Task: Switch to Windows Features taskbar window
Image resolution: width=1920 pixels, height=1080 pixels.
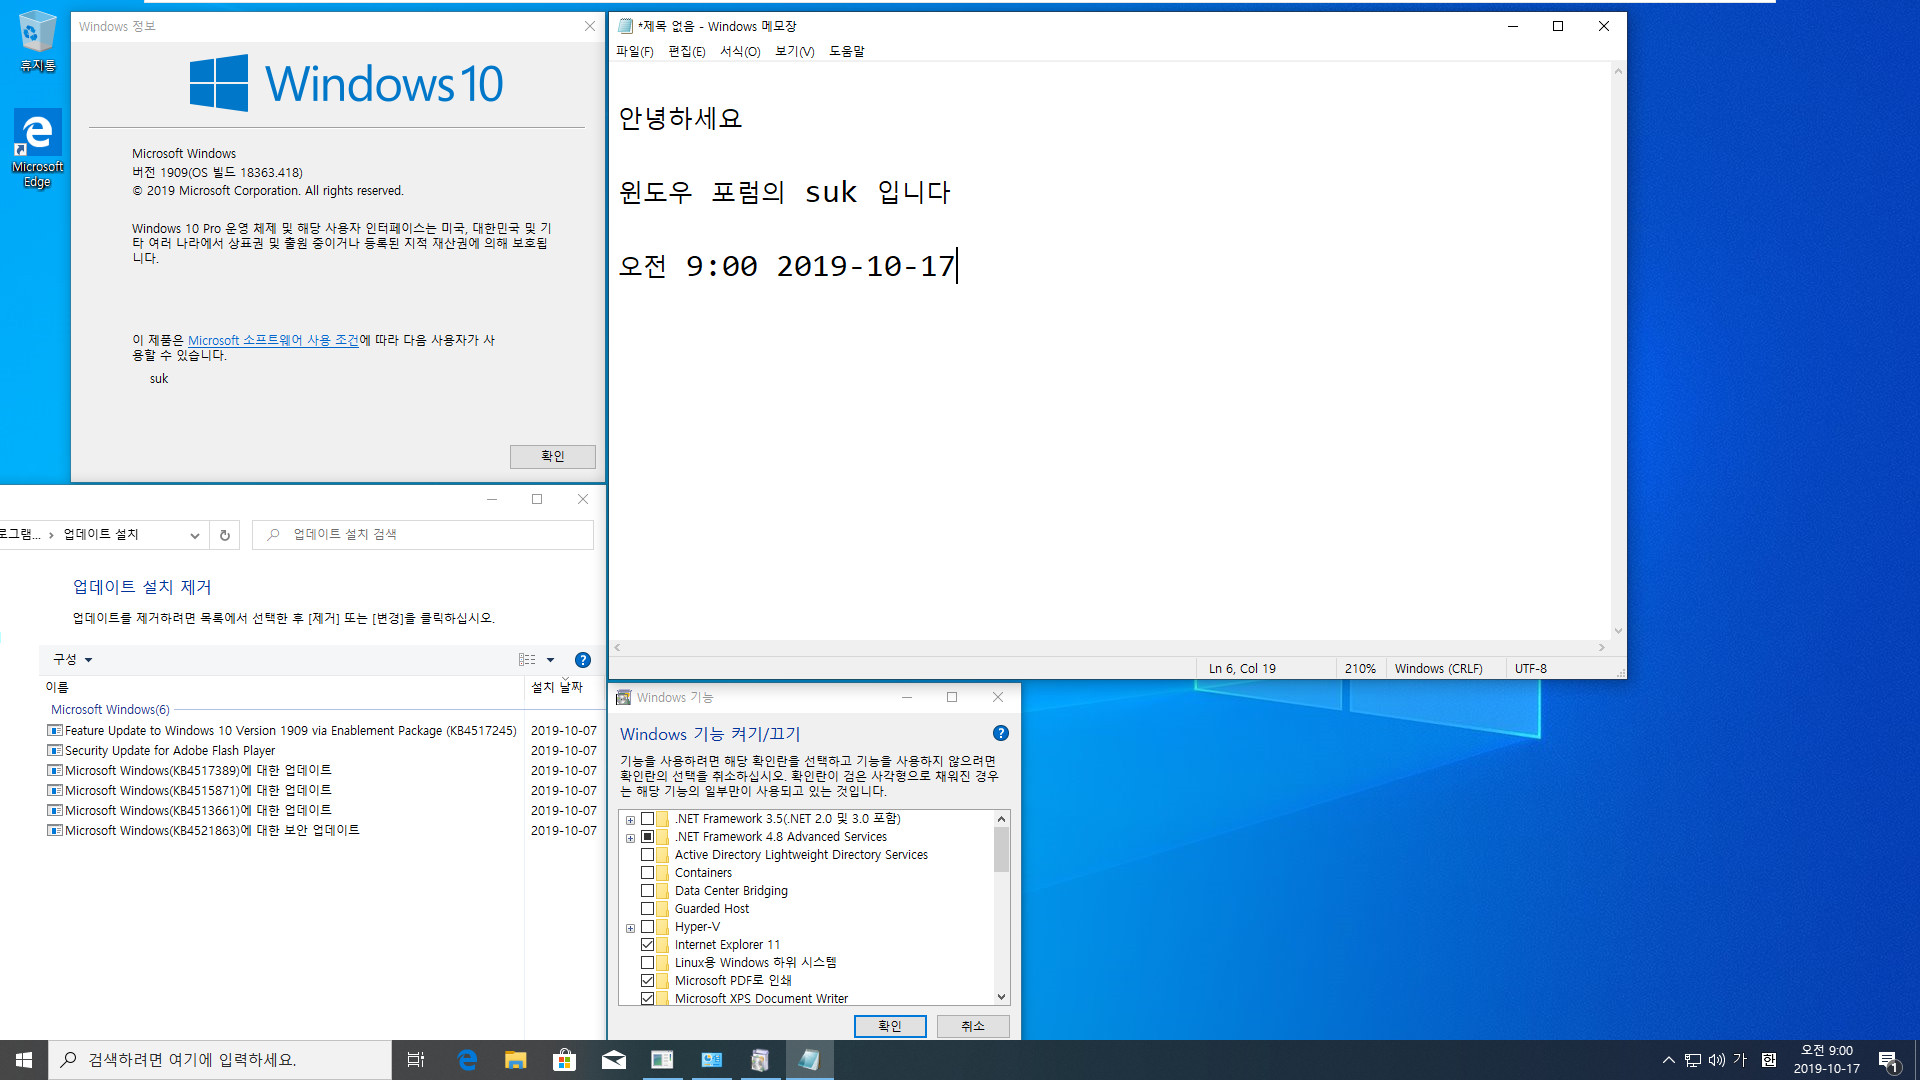Action: (x=761, y=1060)
